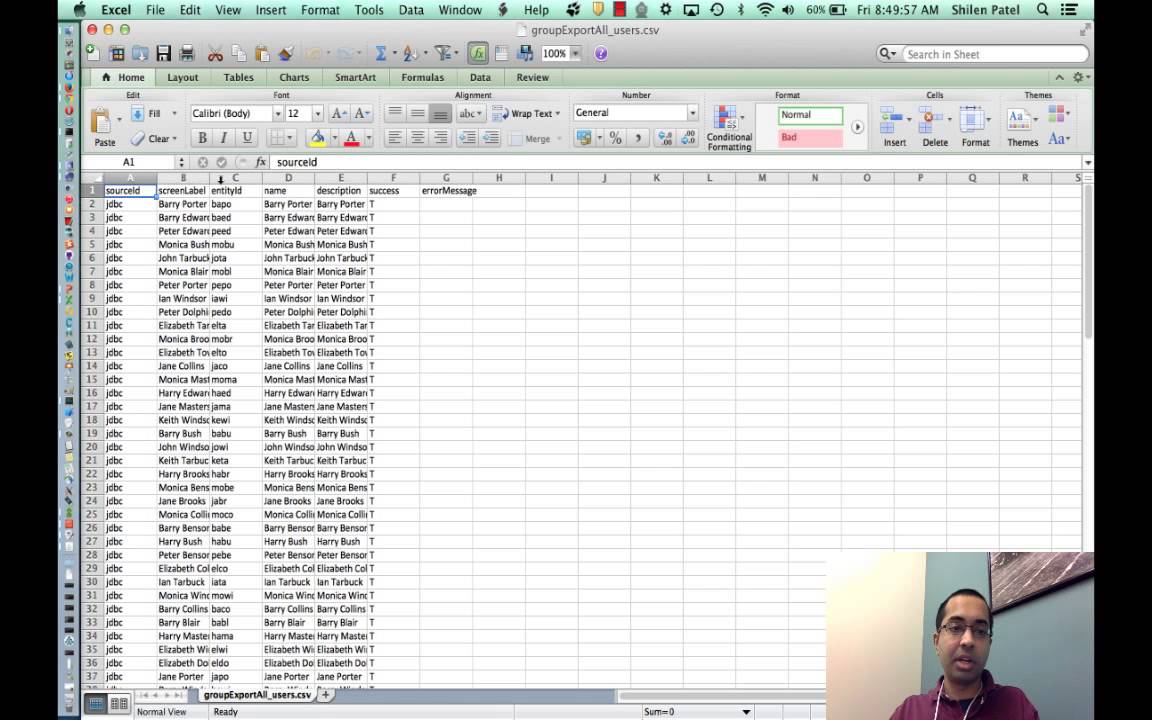Click the Increase Font Size icon

pos(339,113)
